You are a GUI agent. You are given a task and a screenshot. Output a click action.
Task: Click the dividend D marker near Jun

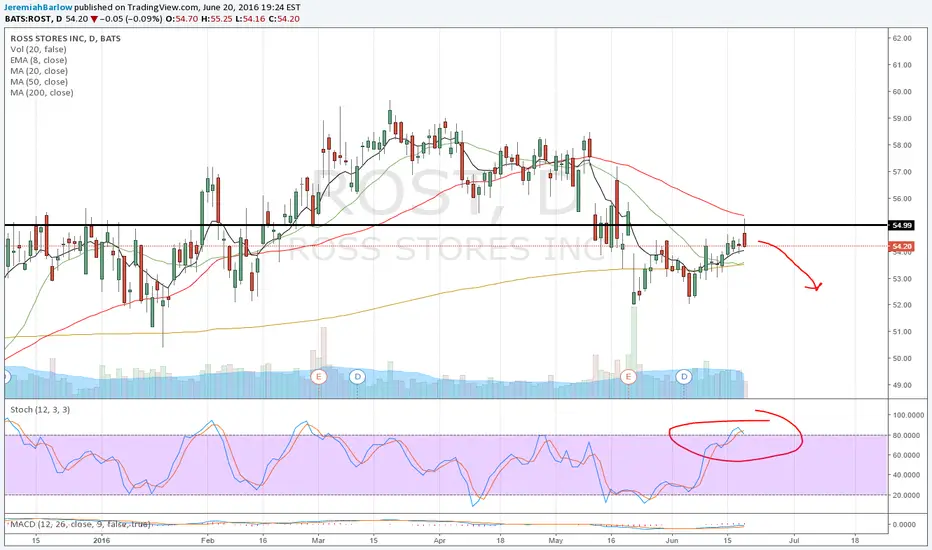point(684,376)
